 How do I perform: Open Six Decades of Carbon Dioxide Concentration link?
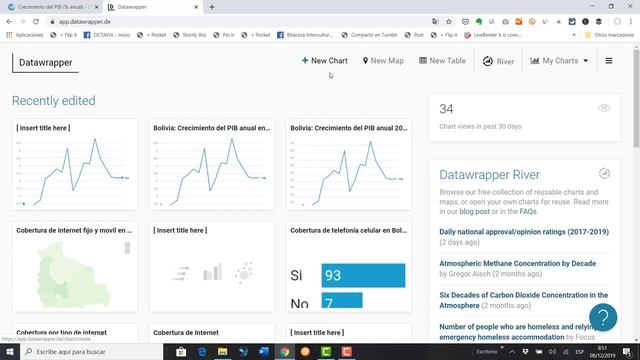(524, 300)
